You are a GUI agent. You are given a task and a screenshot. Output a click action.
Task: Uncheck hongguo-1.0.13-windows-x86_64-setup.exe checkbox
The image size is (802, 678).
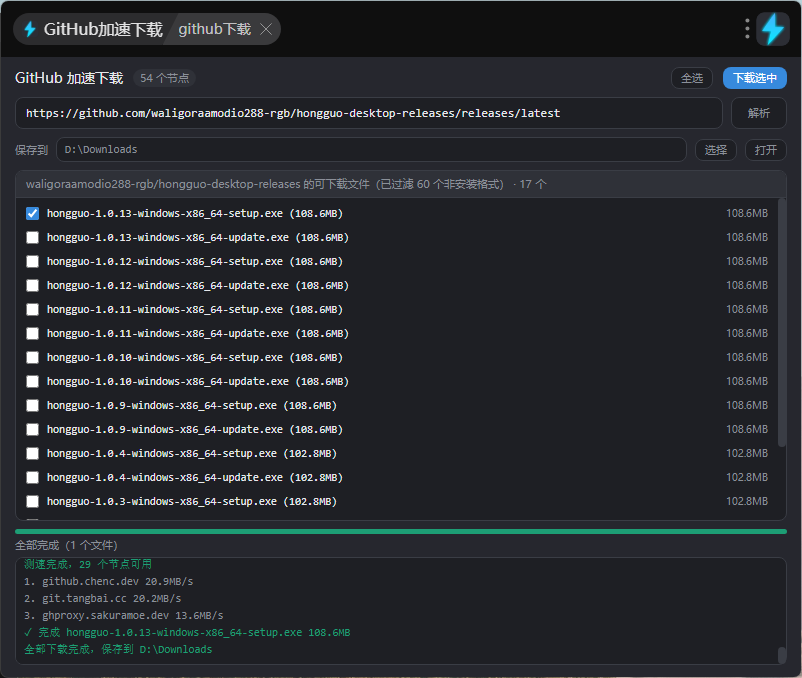(32, 213)
